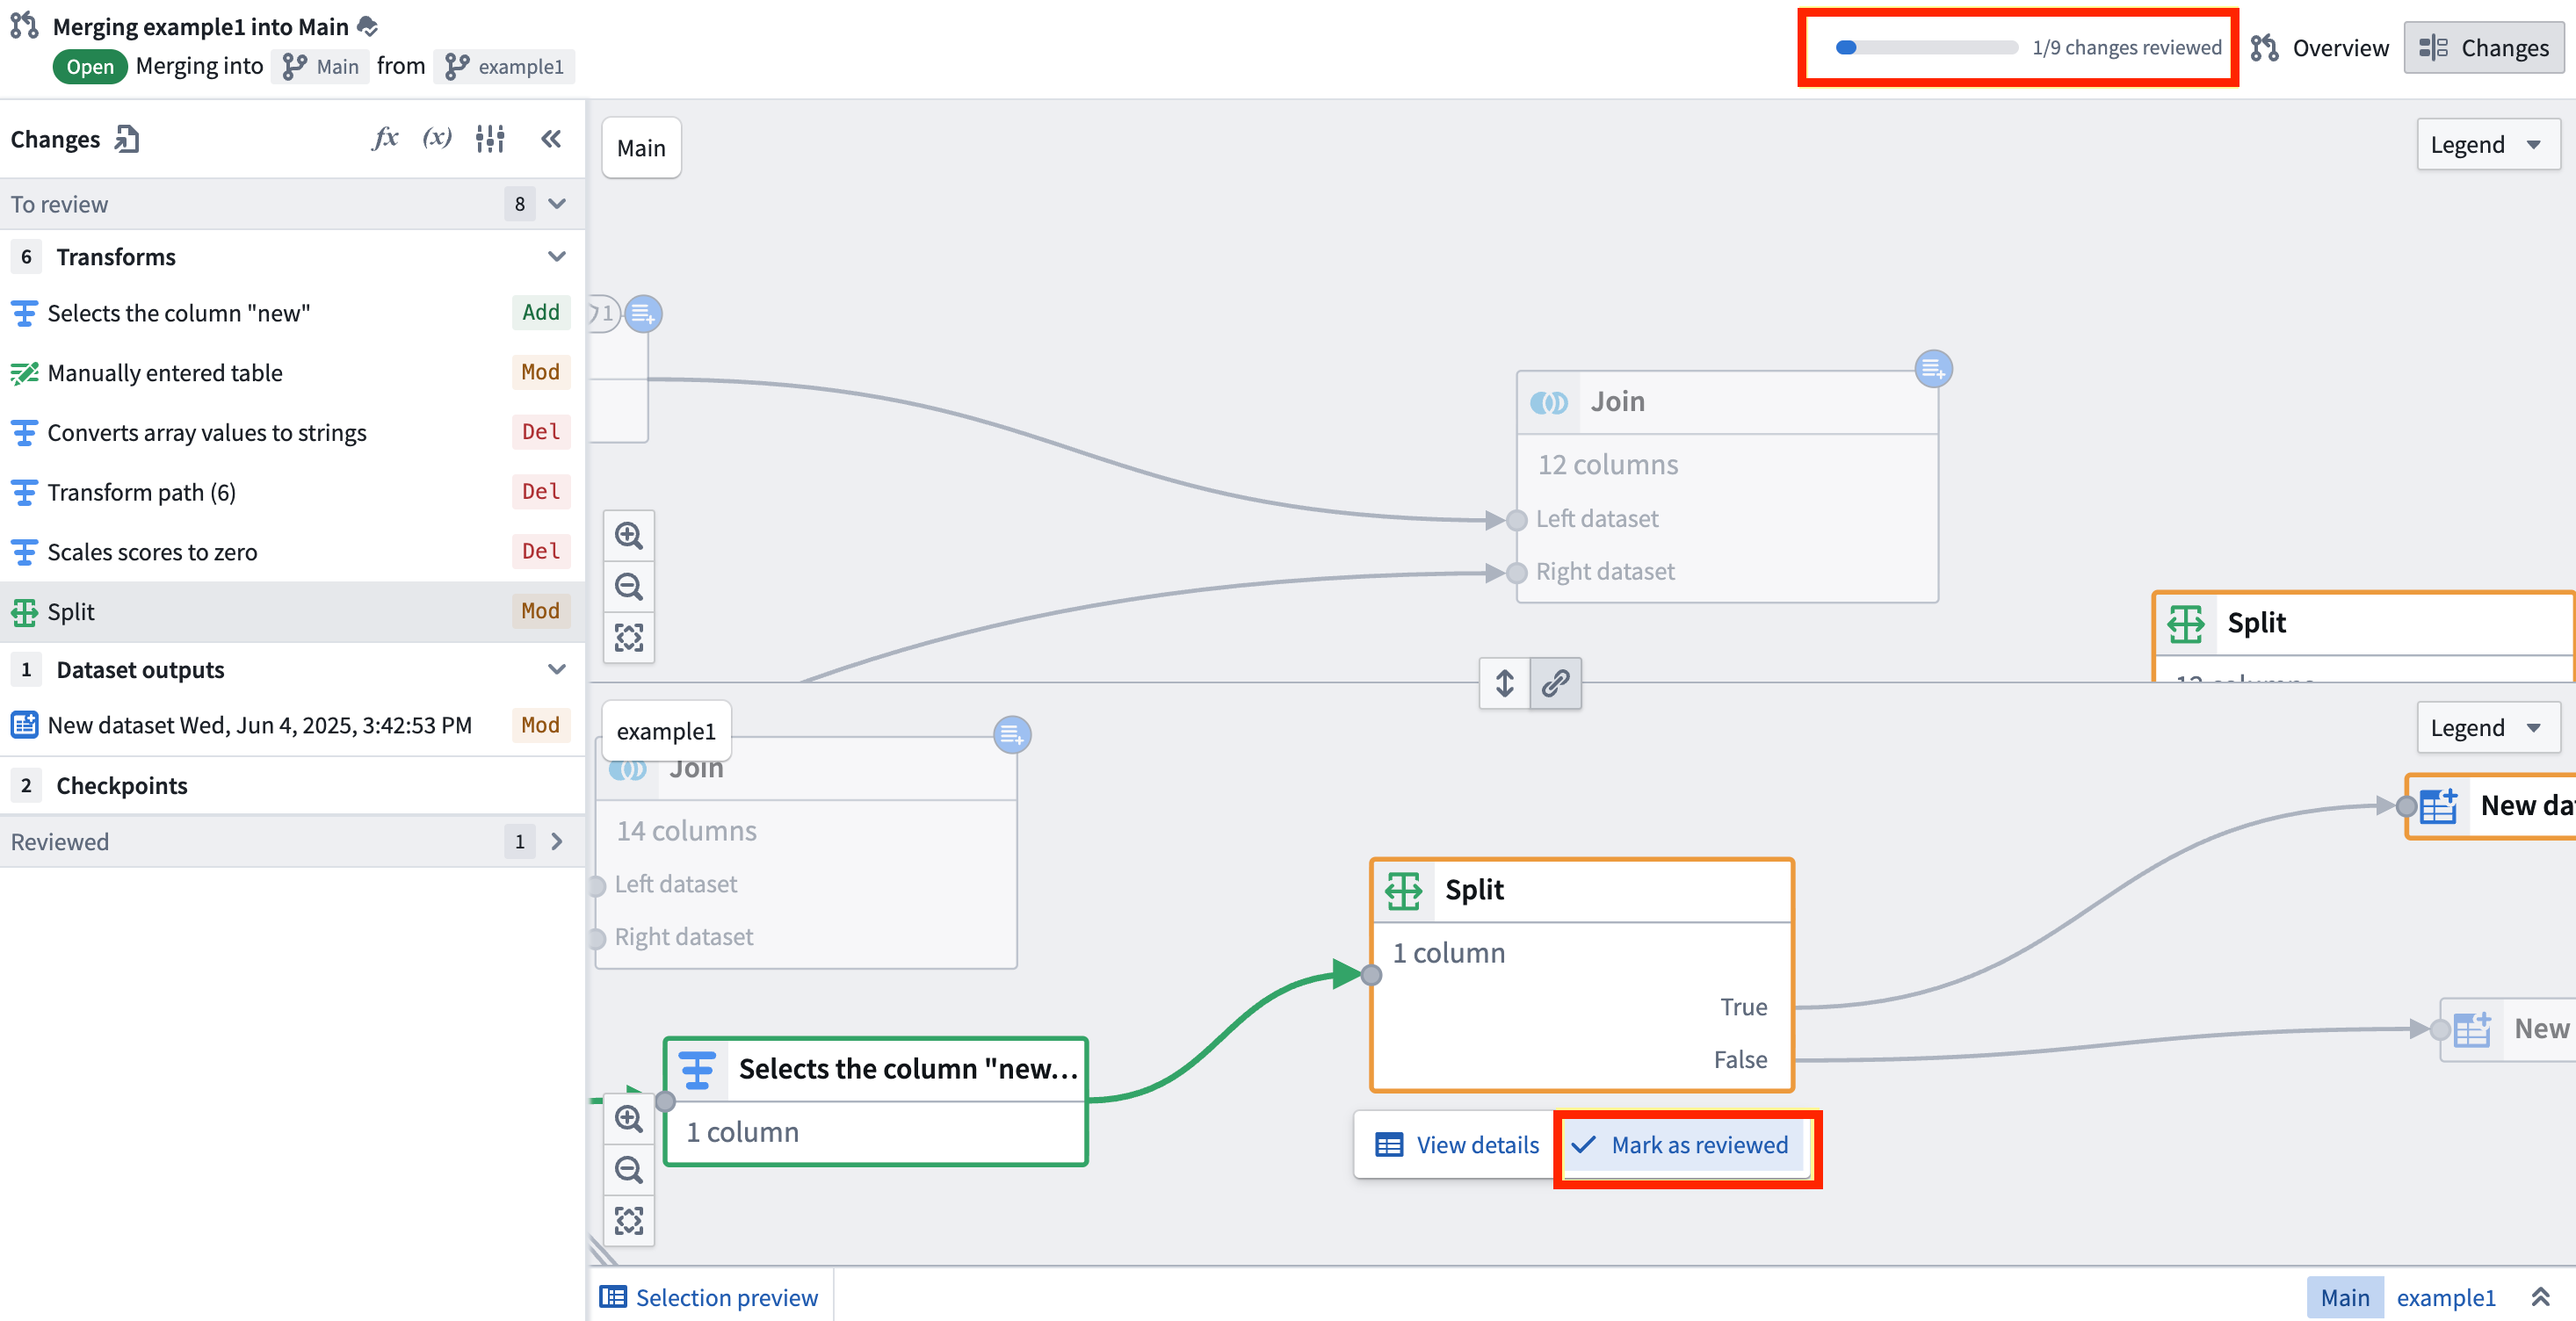Collapse the Transforms list chevron
This screenshot has height=1321, width=2576.
(557, 257)
